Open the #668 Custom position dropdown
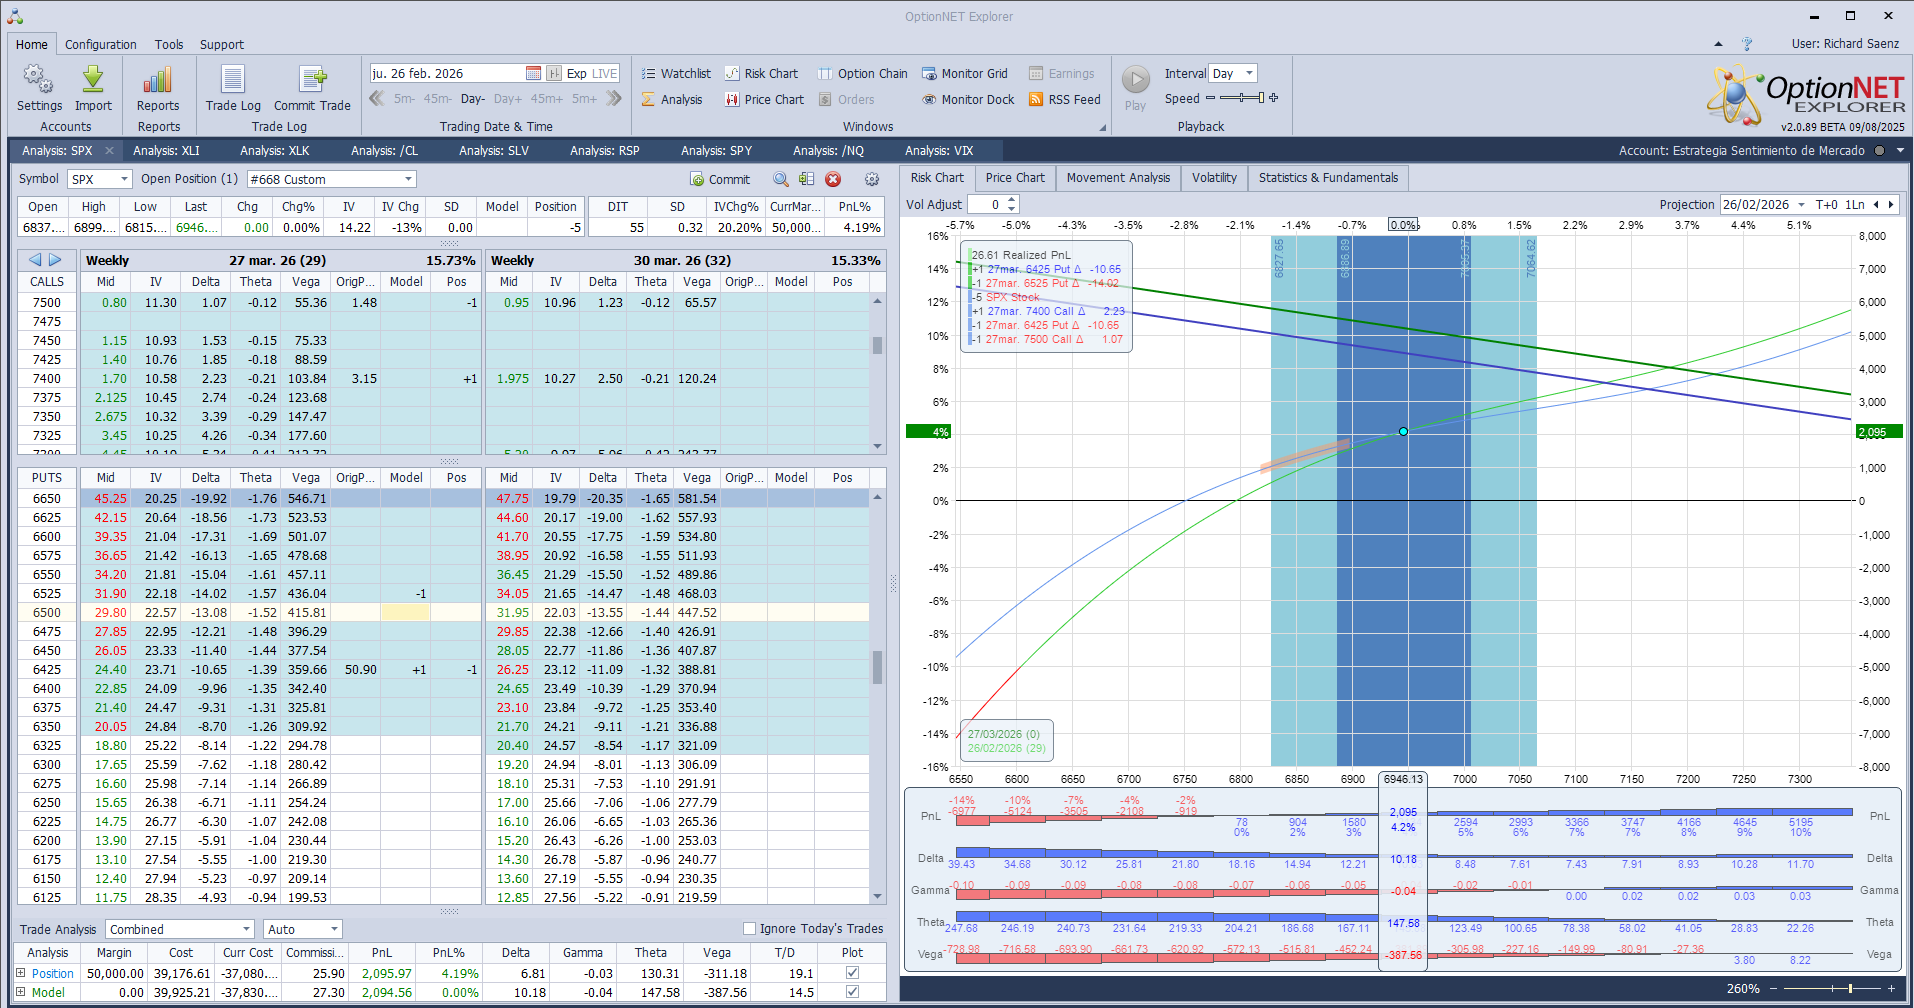 tap(408, 179)
